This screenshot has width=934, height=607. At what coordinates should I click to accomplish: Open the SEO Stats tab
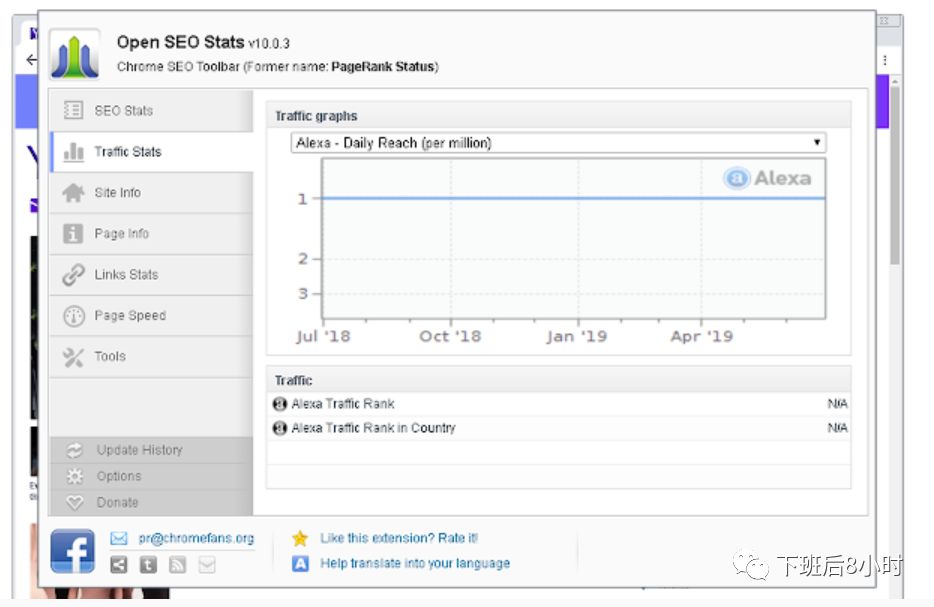(151, 111)
